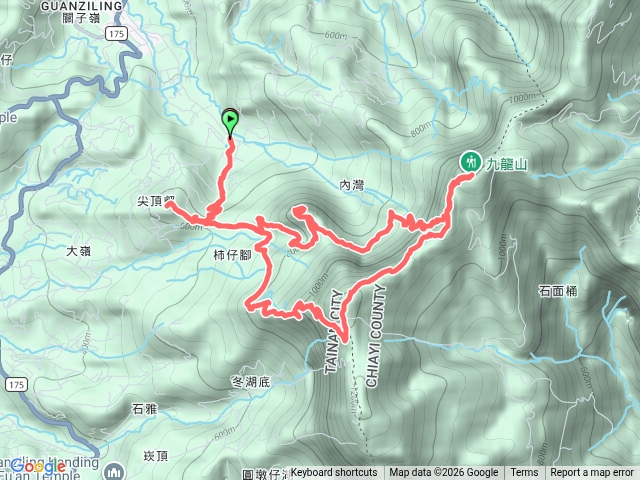This screenshot has height=480, width=640.
Task: Click the 大嶺 place label
Action: (x=79, y=251)
